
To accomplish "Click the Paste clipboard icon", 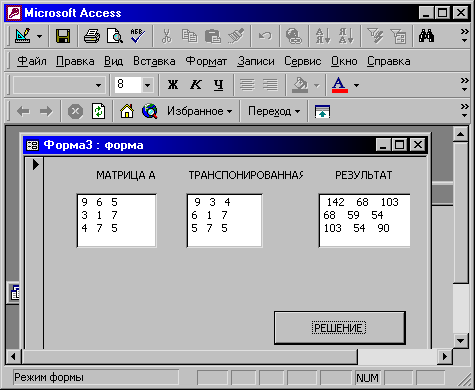I will click(x=213, y=36).
